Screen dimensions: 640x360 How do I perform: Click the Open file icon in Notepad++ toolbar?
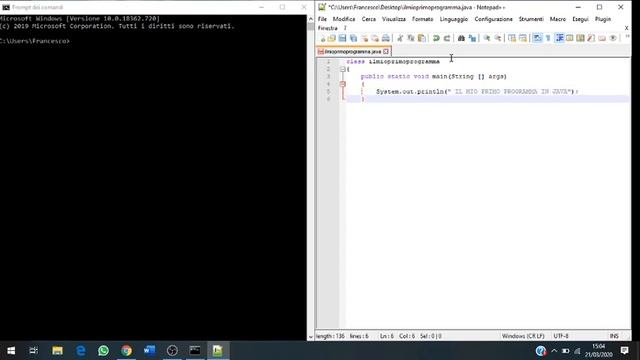332,38
